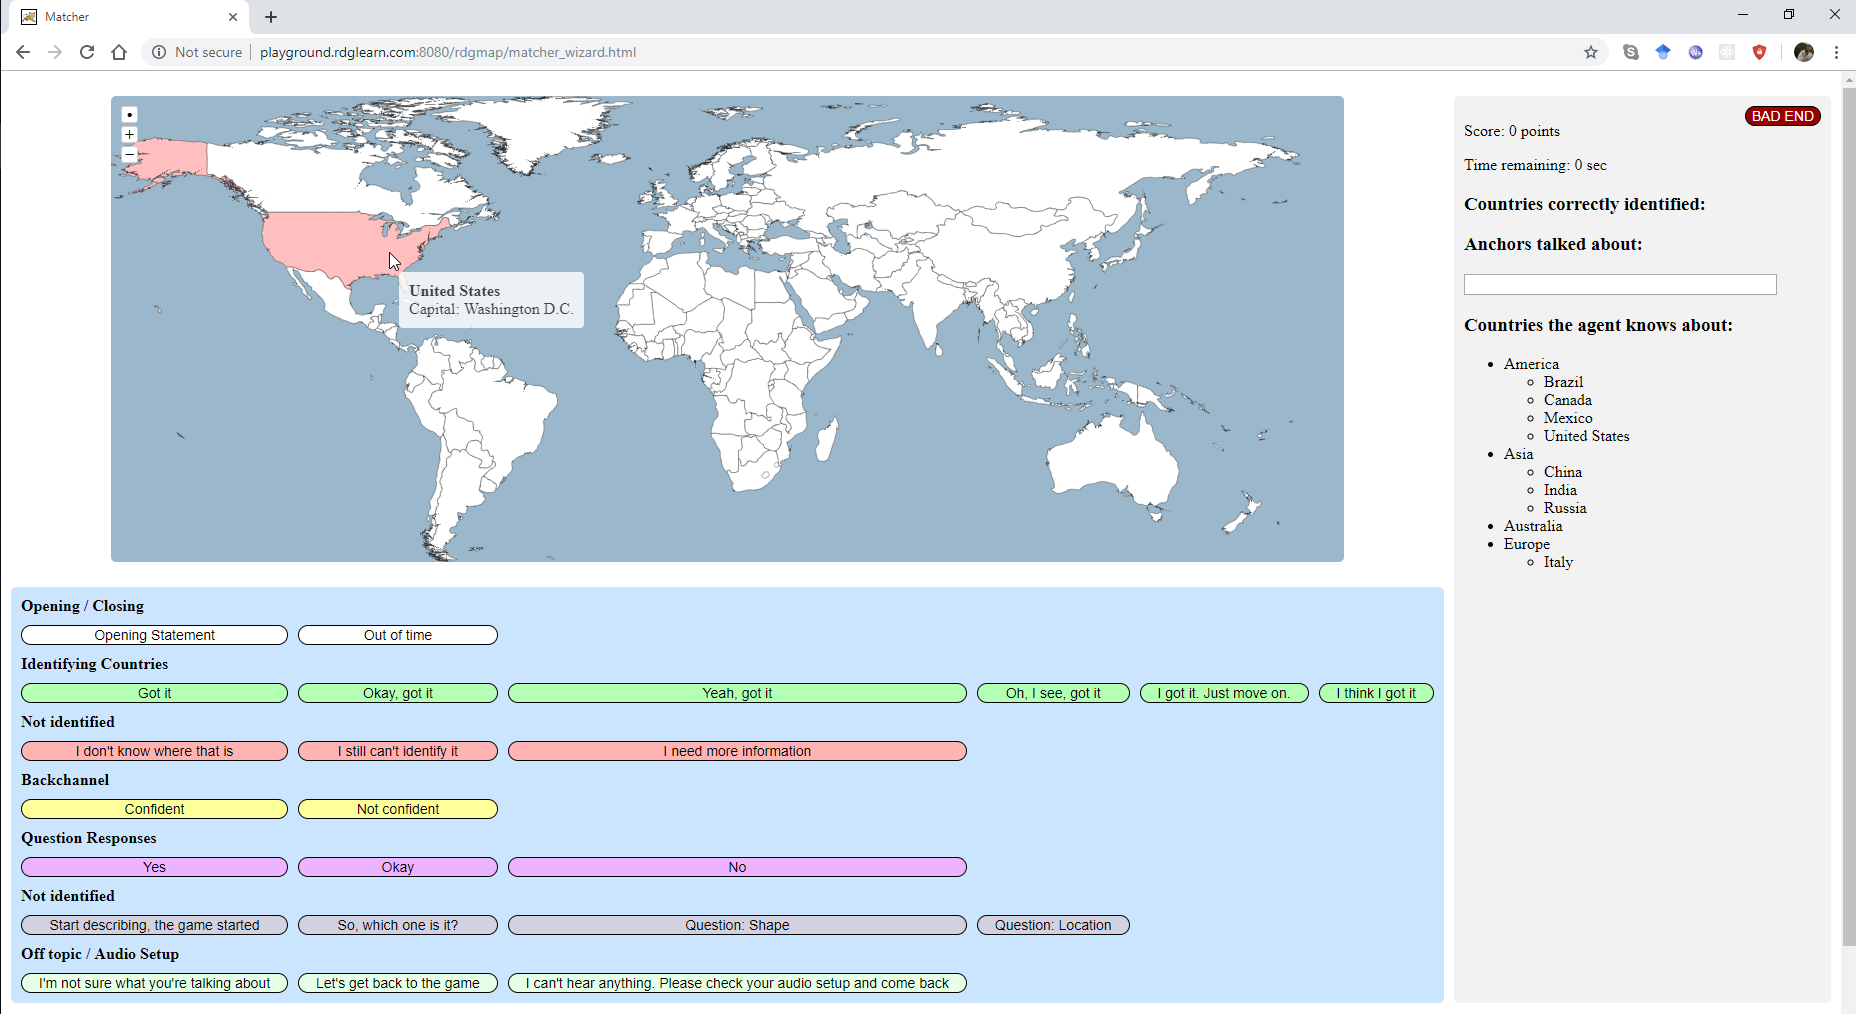Image resolution: width=1856 pixels, height=1014 pixels.
Task: Click the anchors text input field
Action: click(1619, 285)
